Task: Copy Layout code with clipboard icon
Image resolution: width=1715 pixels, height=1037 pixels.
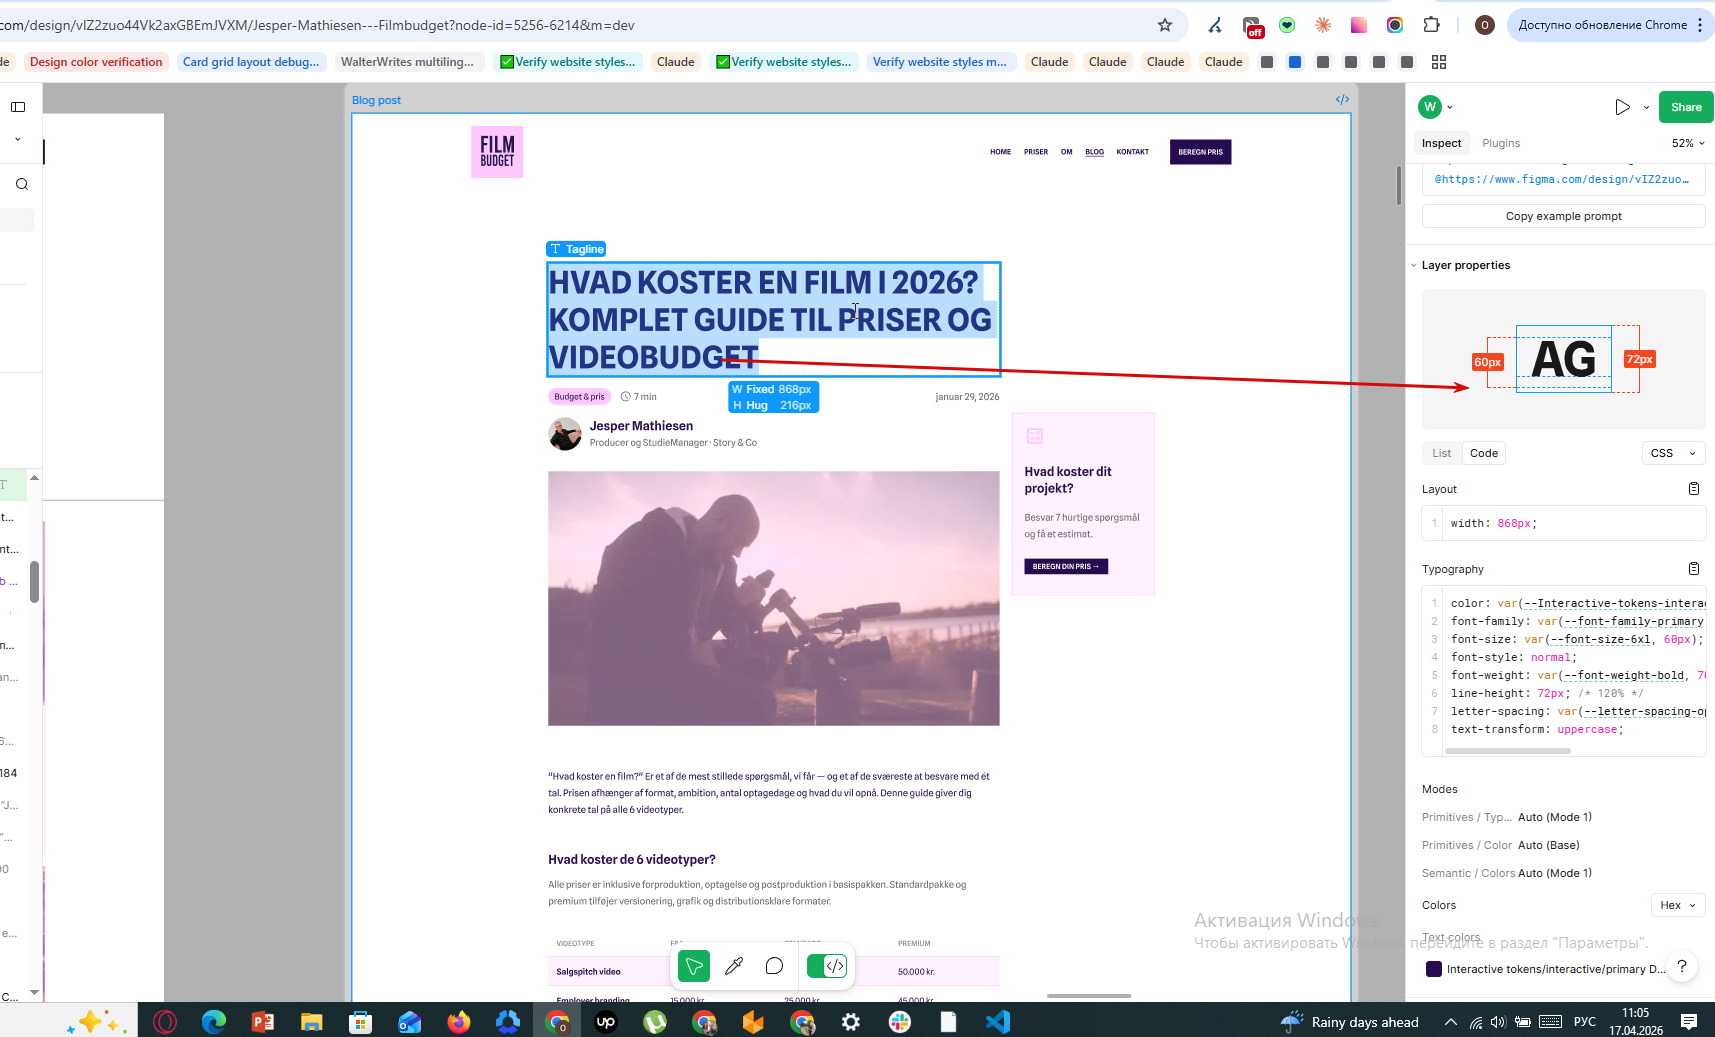Action: coord(1694,489)
